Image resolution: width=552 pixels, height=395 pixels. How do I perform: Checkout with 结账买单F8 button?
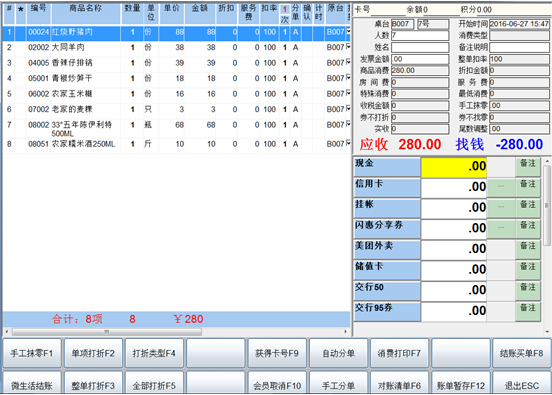point(522,353)
